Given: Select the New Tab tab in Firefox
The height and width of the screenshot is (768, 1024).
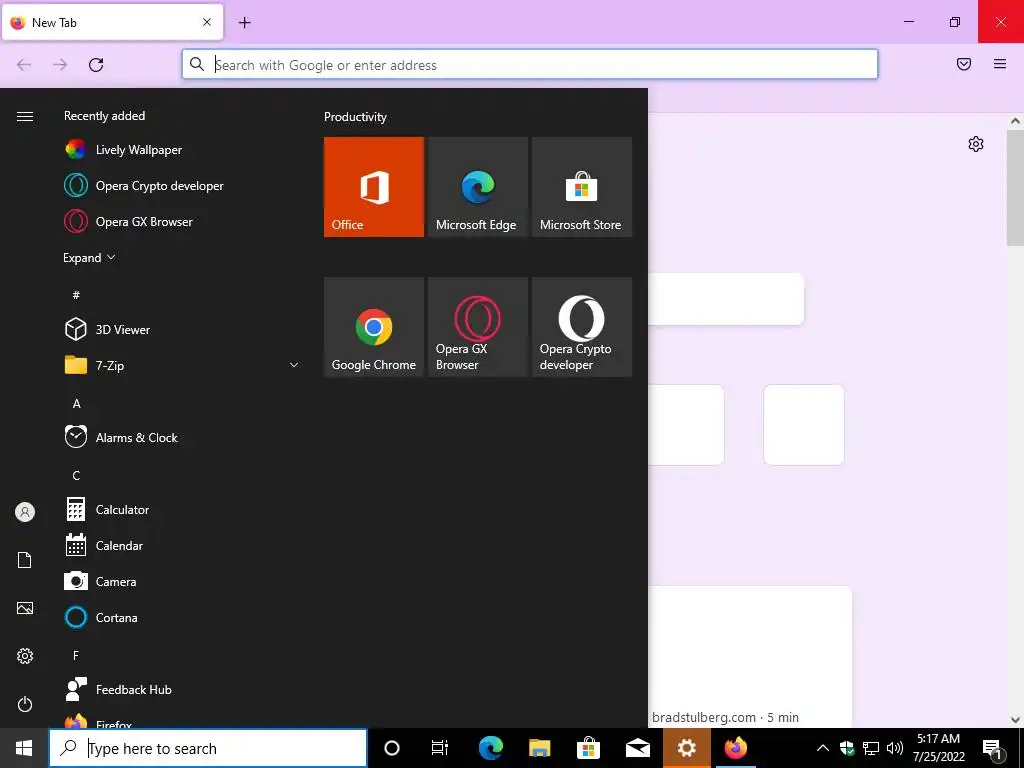Looking at the screenshot, I should (x=112, y=22).
